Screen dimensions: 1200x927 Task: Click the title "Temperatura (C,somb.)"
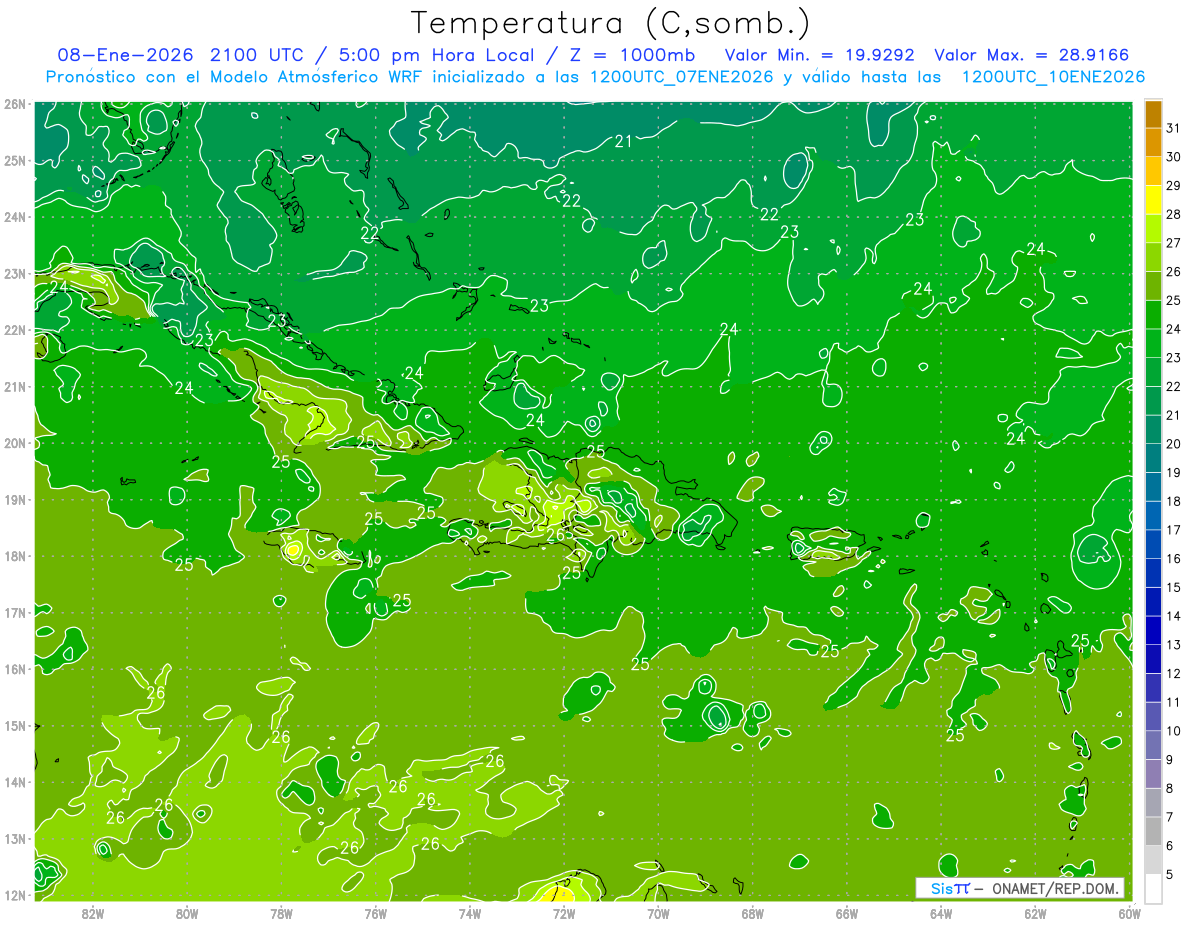[610, 23]
